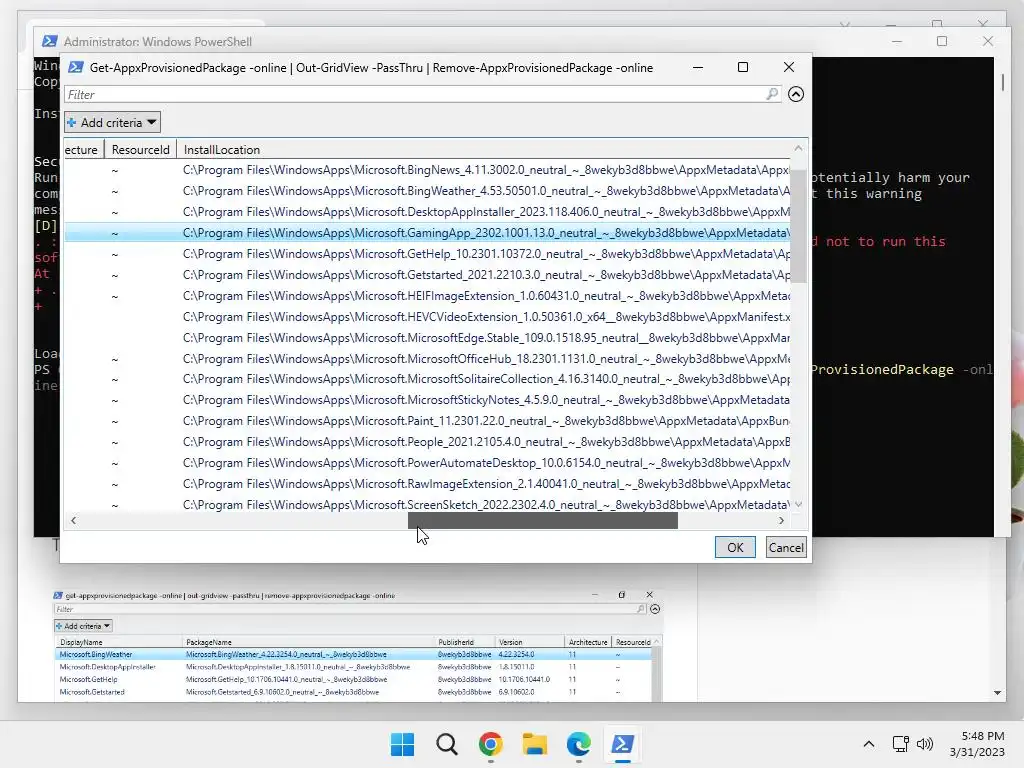Select the Microsoft.ScreenSketch row
Viewport: 1024px width, 768px height.
427,504
